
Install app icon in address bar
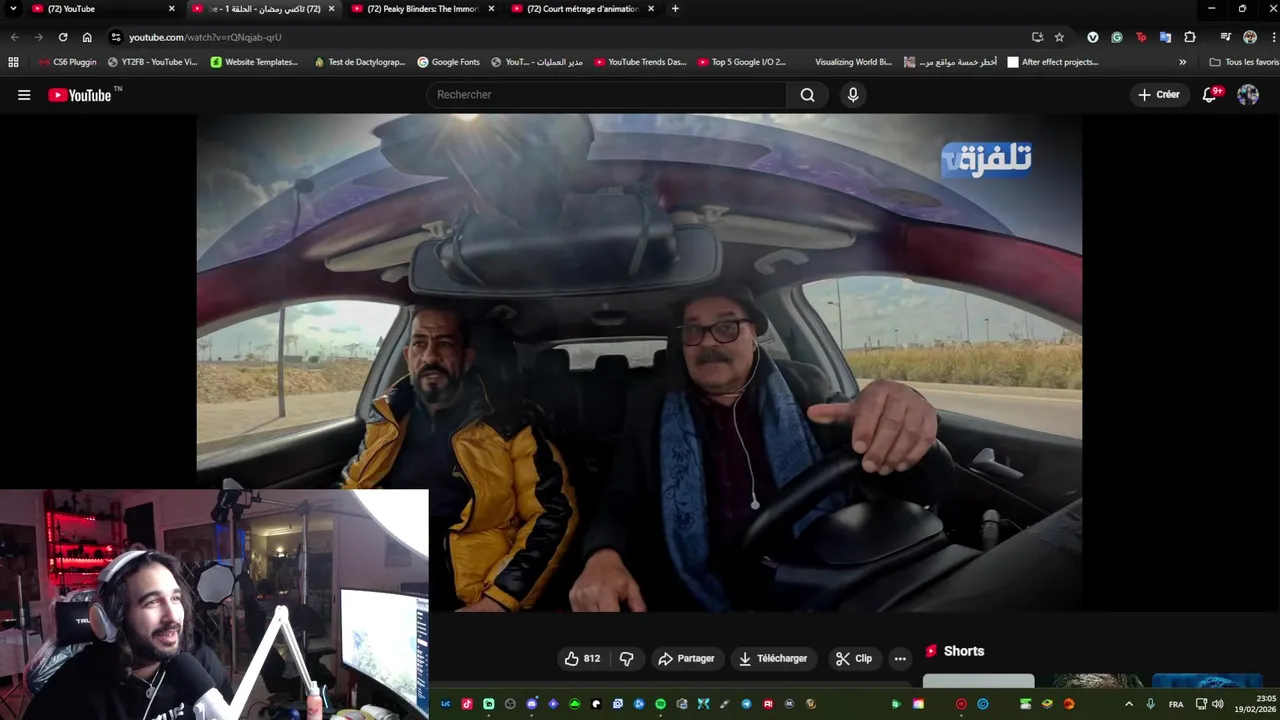[x=1037, y=37]
